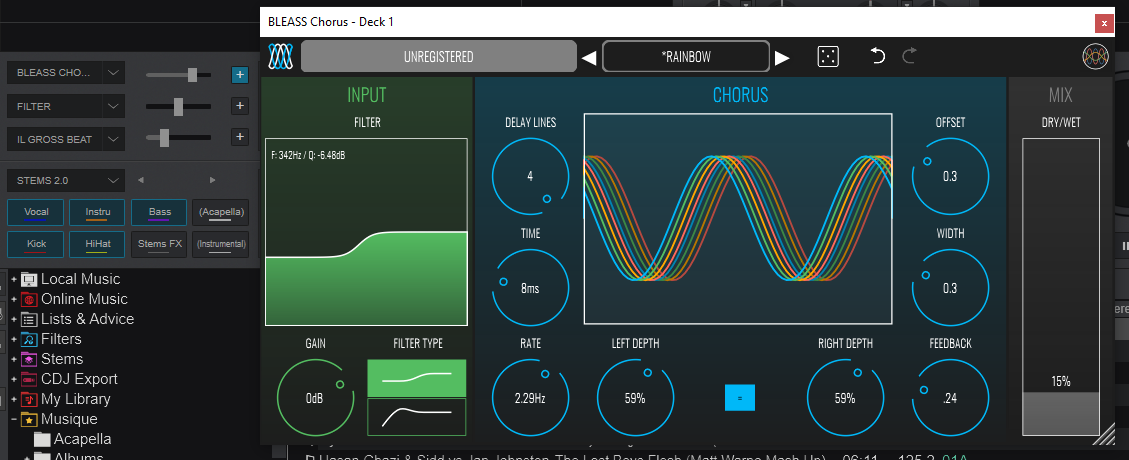Click the Feedback .24 knob
This screenshot has width=1129, height=460.
point(950,398)
